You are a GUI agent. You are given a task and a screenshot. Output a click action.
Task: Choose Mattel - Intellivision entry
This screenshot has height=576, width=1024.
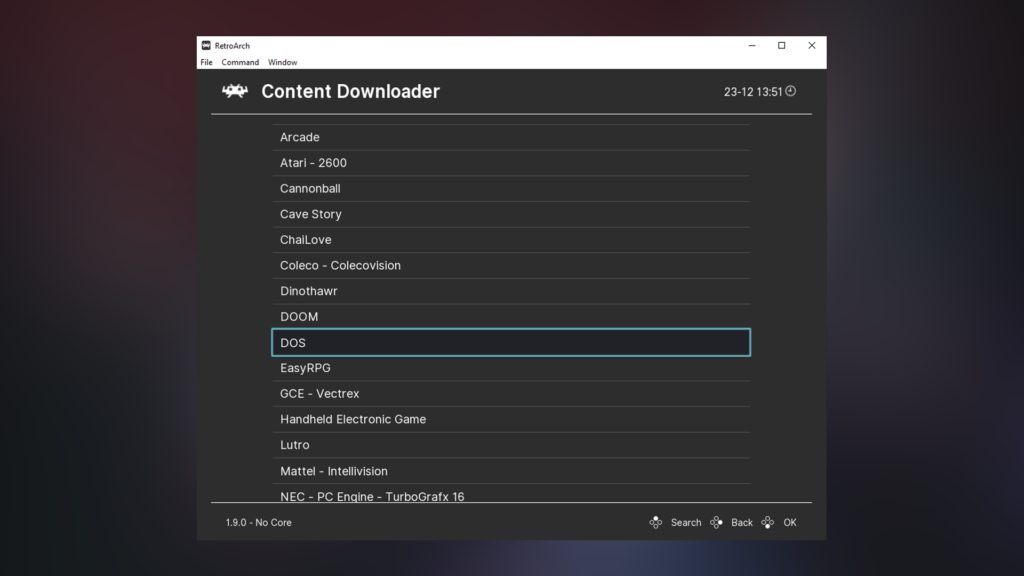(x=511, y=471)
